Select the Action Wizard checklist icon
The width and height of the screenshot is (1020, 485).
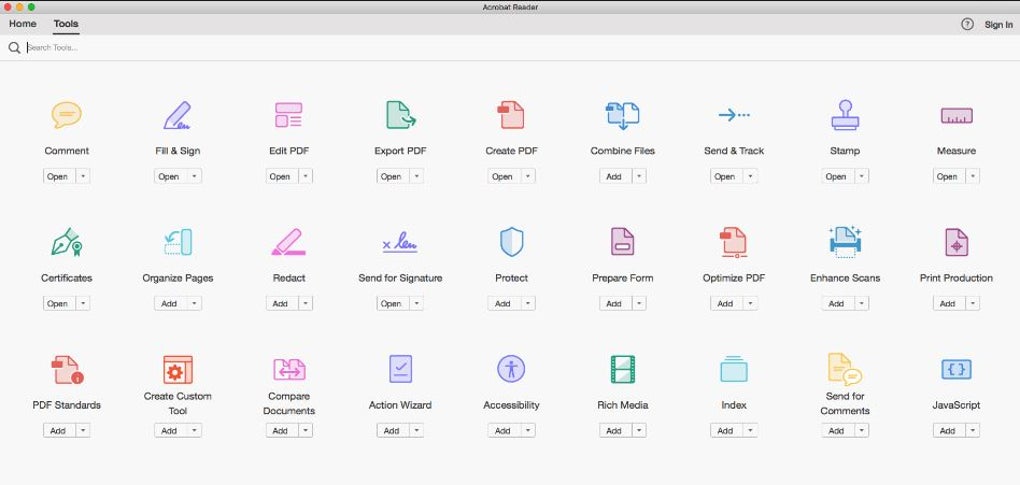pyautogui.click(x=400, y=369)
